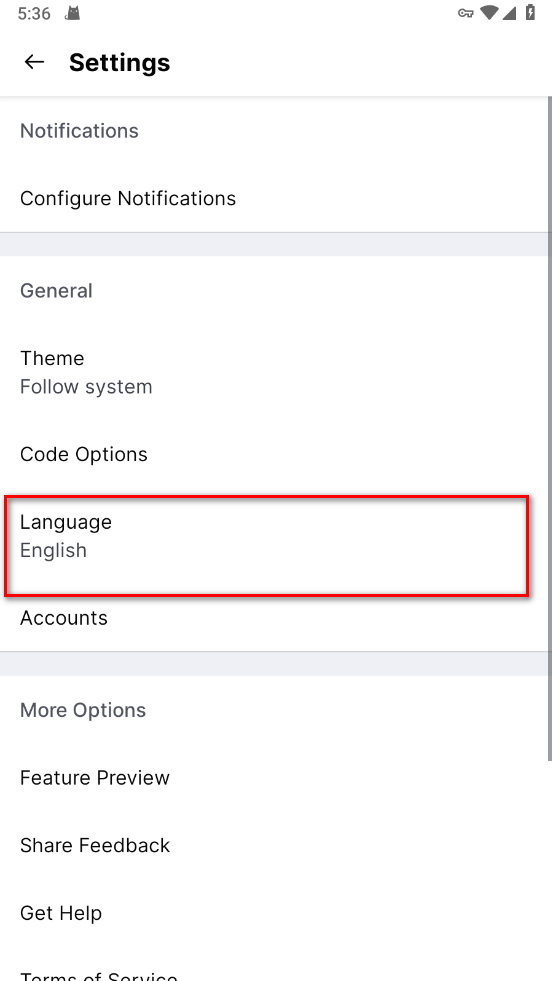This screenshot has height=981, width=552.
Task: Click the Settings page title
Action: pos(120,63)
